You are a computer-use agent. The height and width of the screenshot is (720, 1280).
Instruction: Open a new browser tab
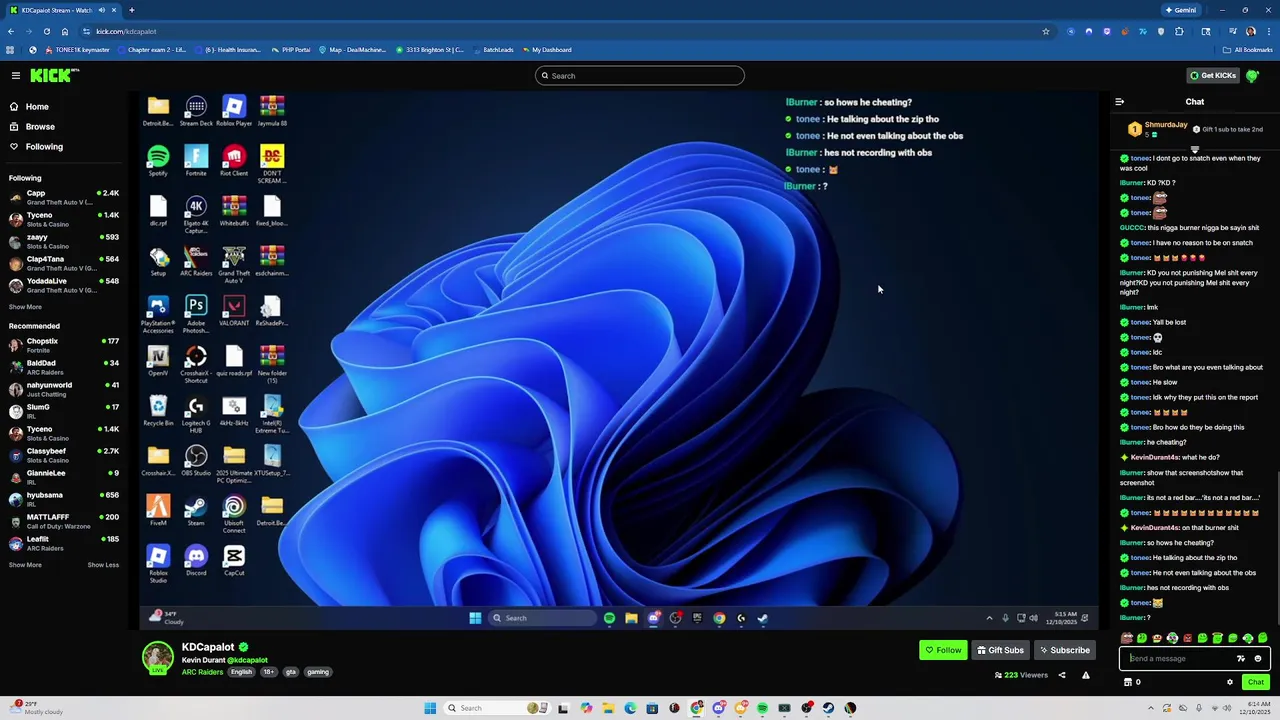(131, 10)
